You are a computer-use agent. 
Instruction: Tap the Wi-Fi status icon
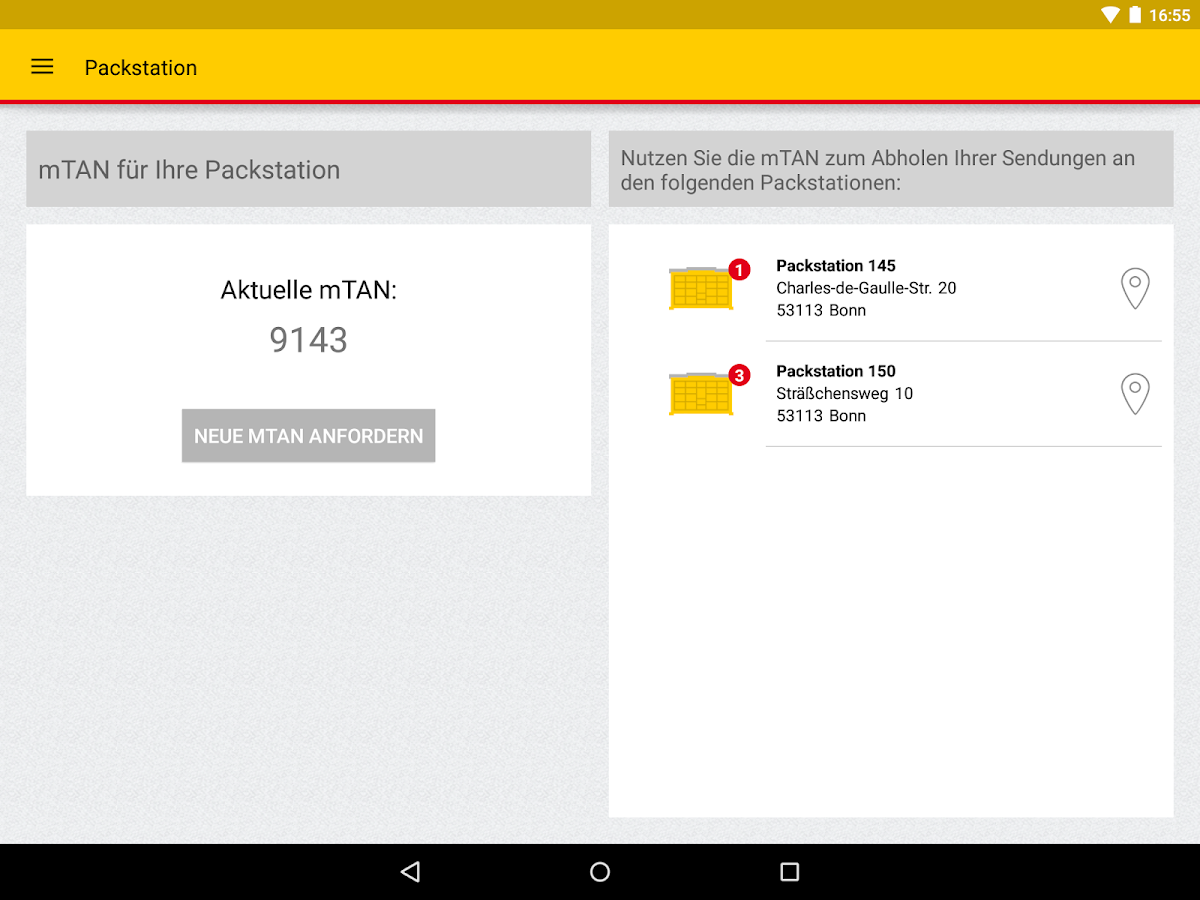(x=1110, y=15)
